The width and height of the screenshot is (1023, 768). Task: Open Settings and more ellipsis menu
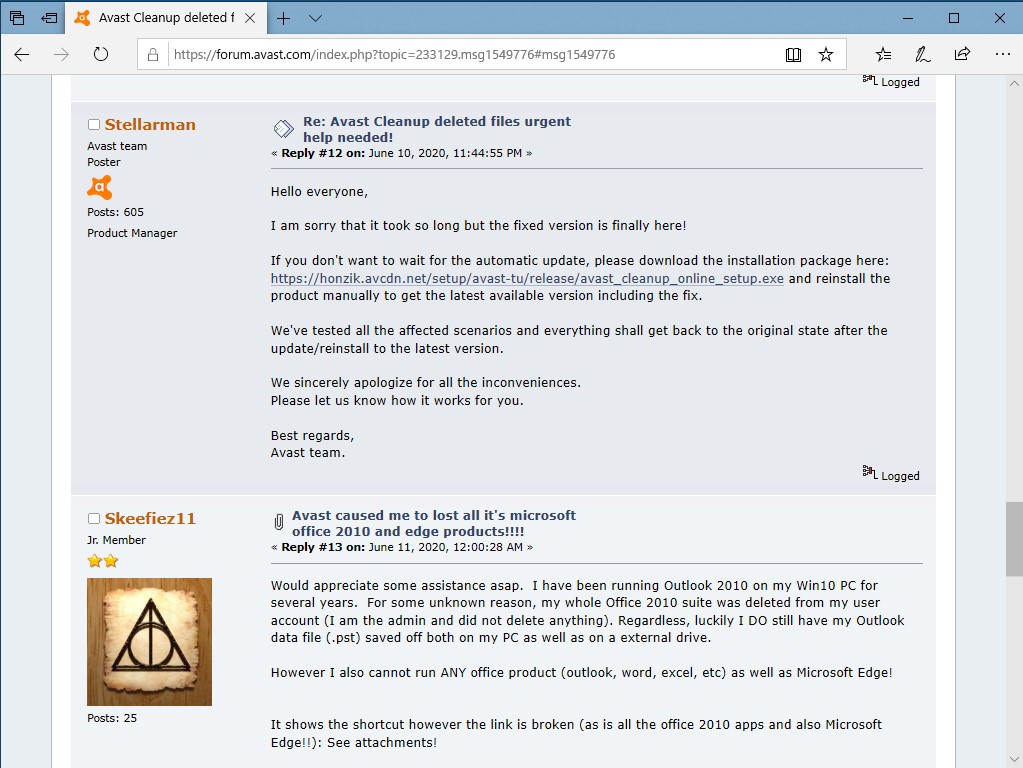(x=1003, y=54)
